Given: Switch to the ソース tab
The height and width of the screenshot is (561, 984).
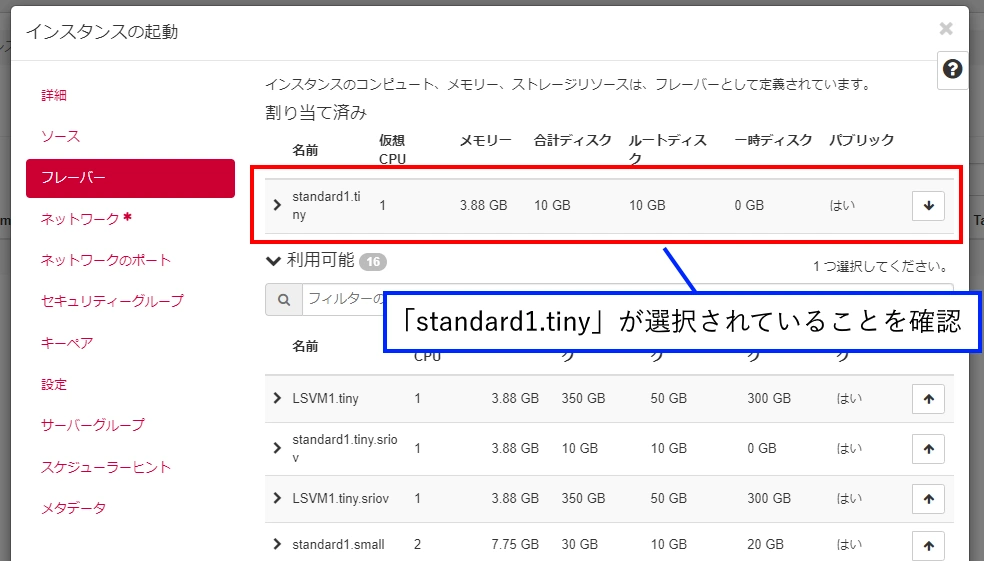Looking at the screenshot, I should point(60,136).
